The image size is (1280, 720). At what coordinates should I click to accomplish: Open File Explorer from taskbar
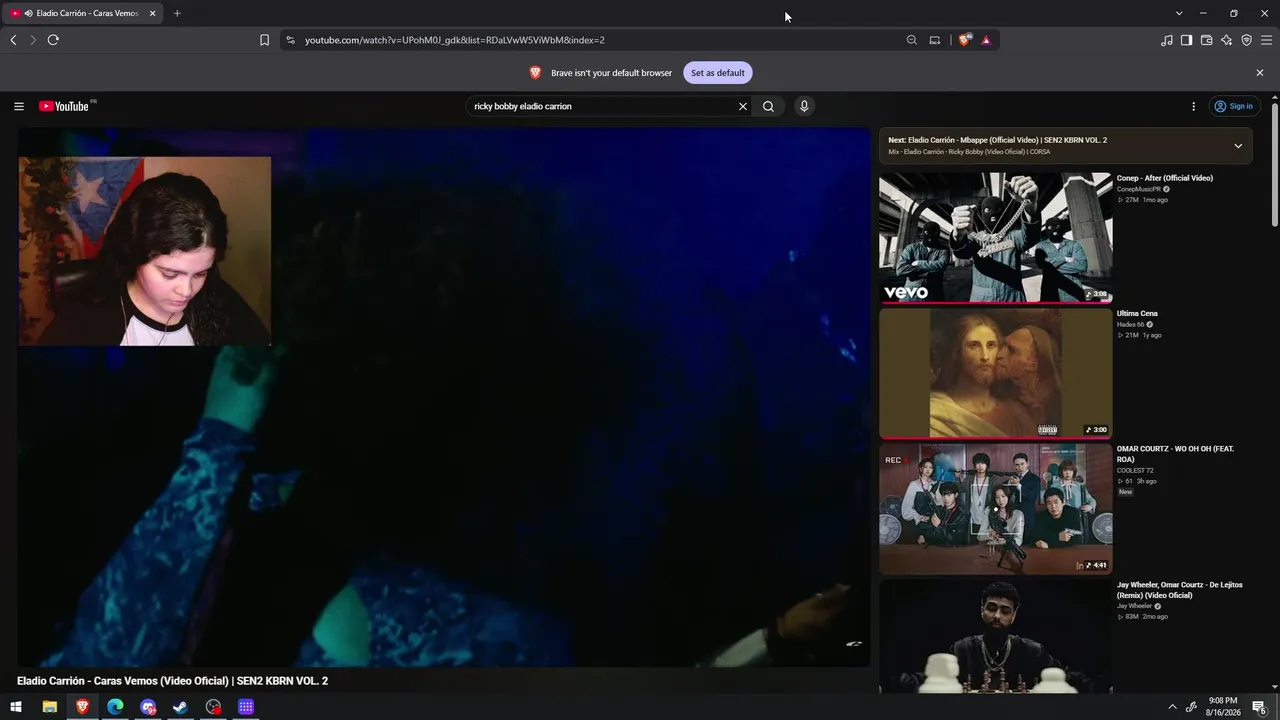[49, 707]
